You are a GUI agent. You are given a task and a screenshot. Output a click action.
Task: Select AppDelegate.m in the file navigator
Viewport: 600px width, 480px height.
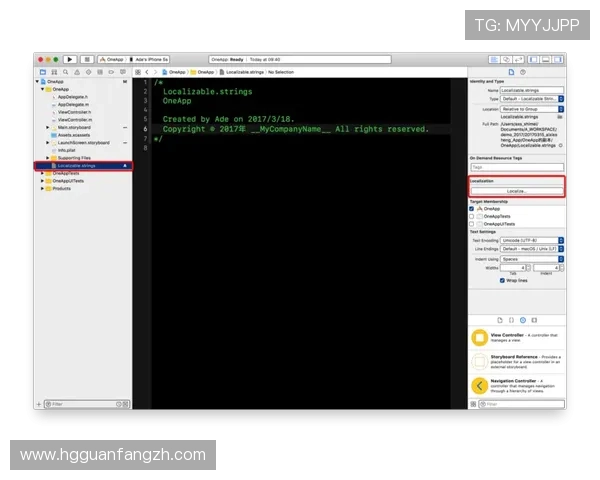pyautogui.click(x=72, y=104)
